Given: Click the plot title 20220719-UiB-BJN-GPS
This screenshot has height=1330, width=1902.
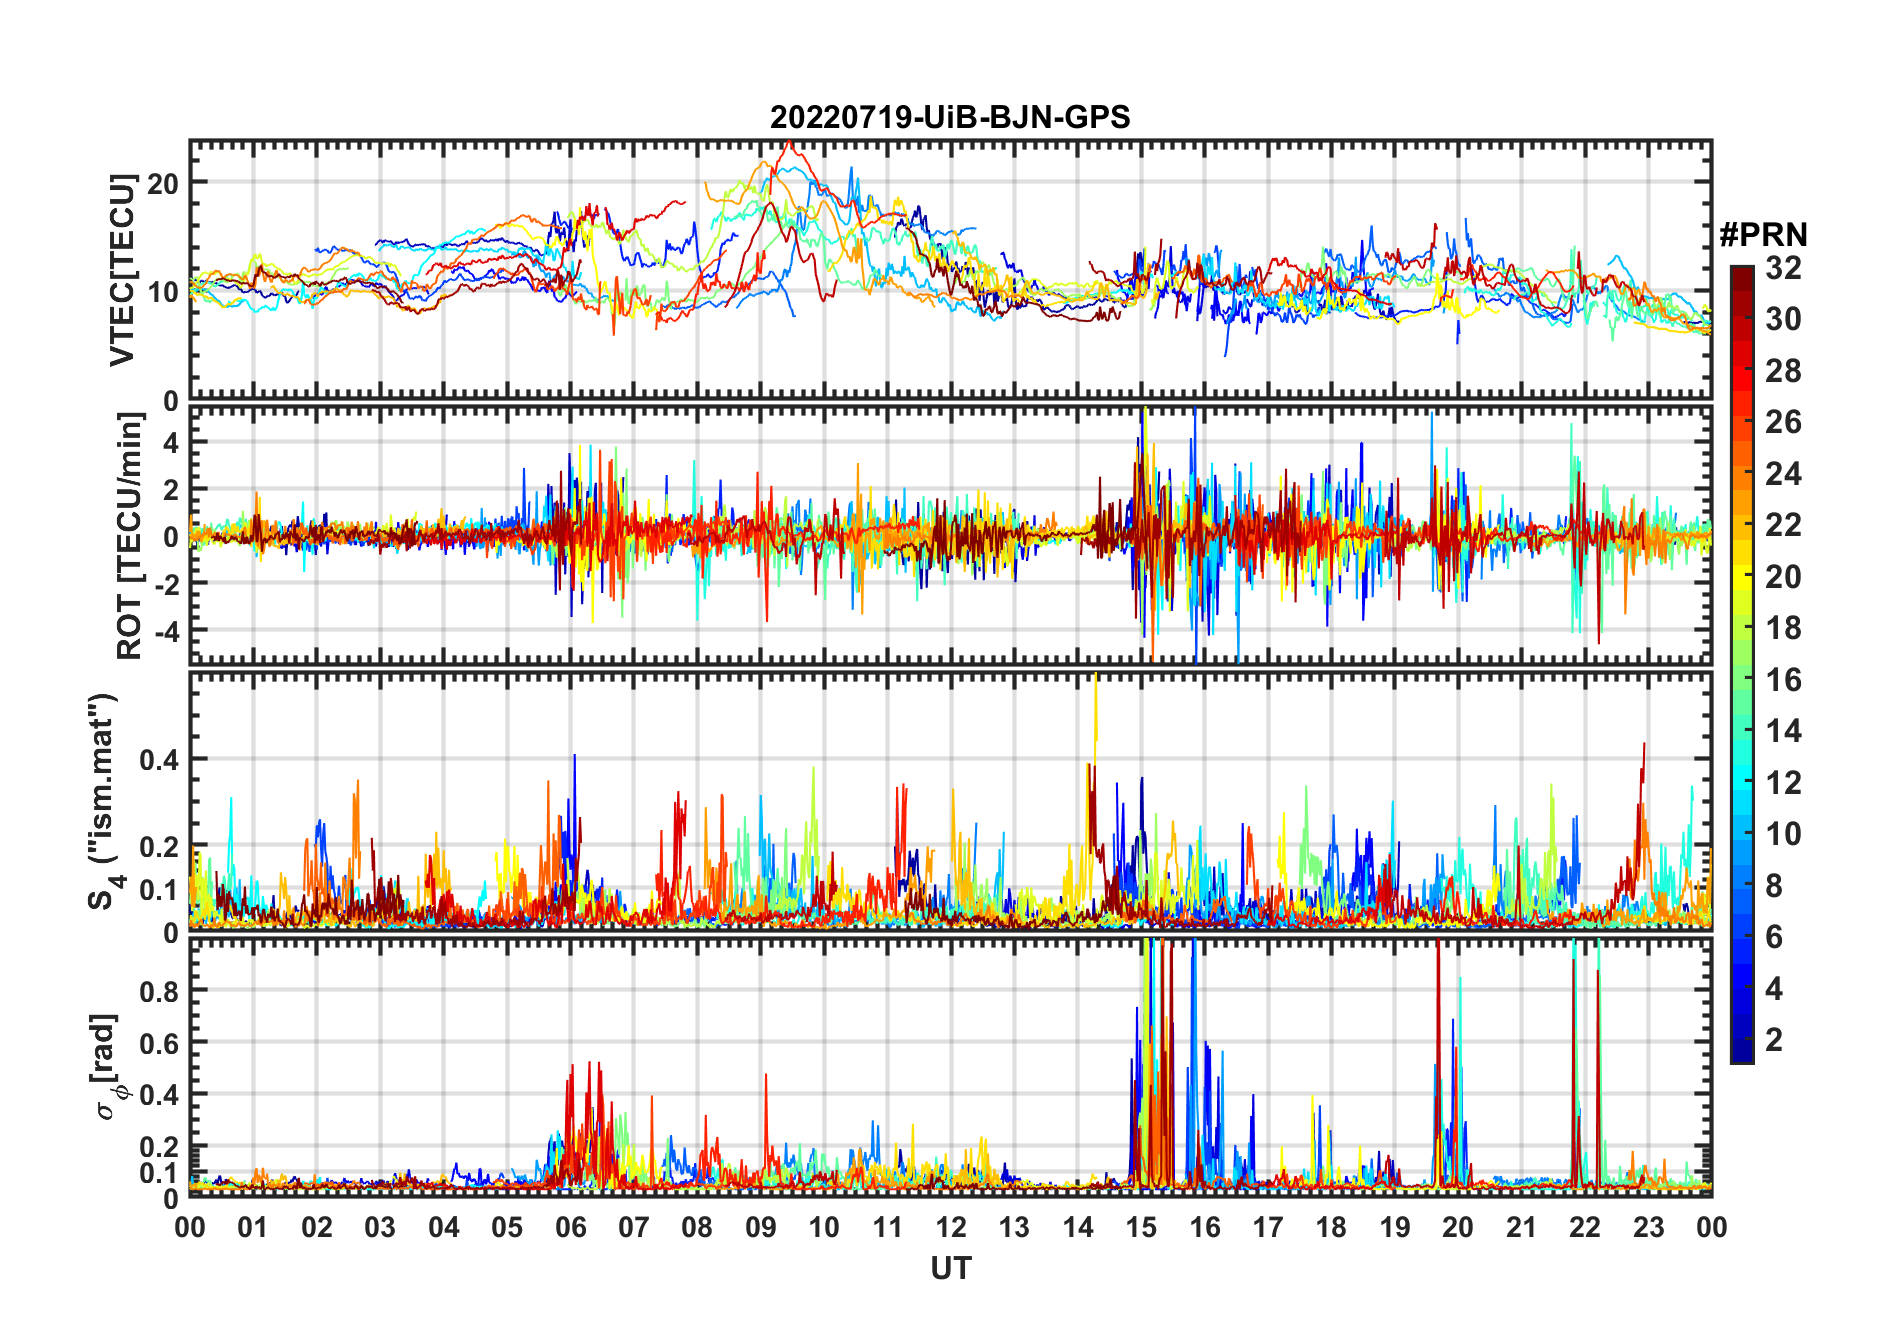Looking at the screenshot, I should [x=950, y=118].
